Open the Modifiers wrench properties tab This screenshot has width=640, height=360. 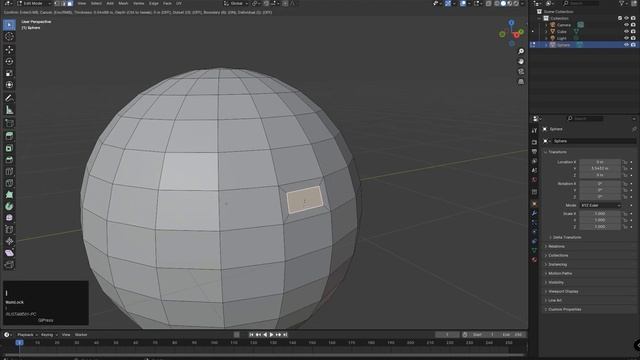pos(534,213)
